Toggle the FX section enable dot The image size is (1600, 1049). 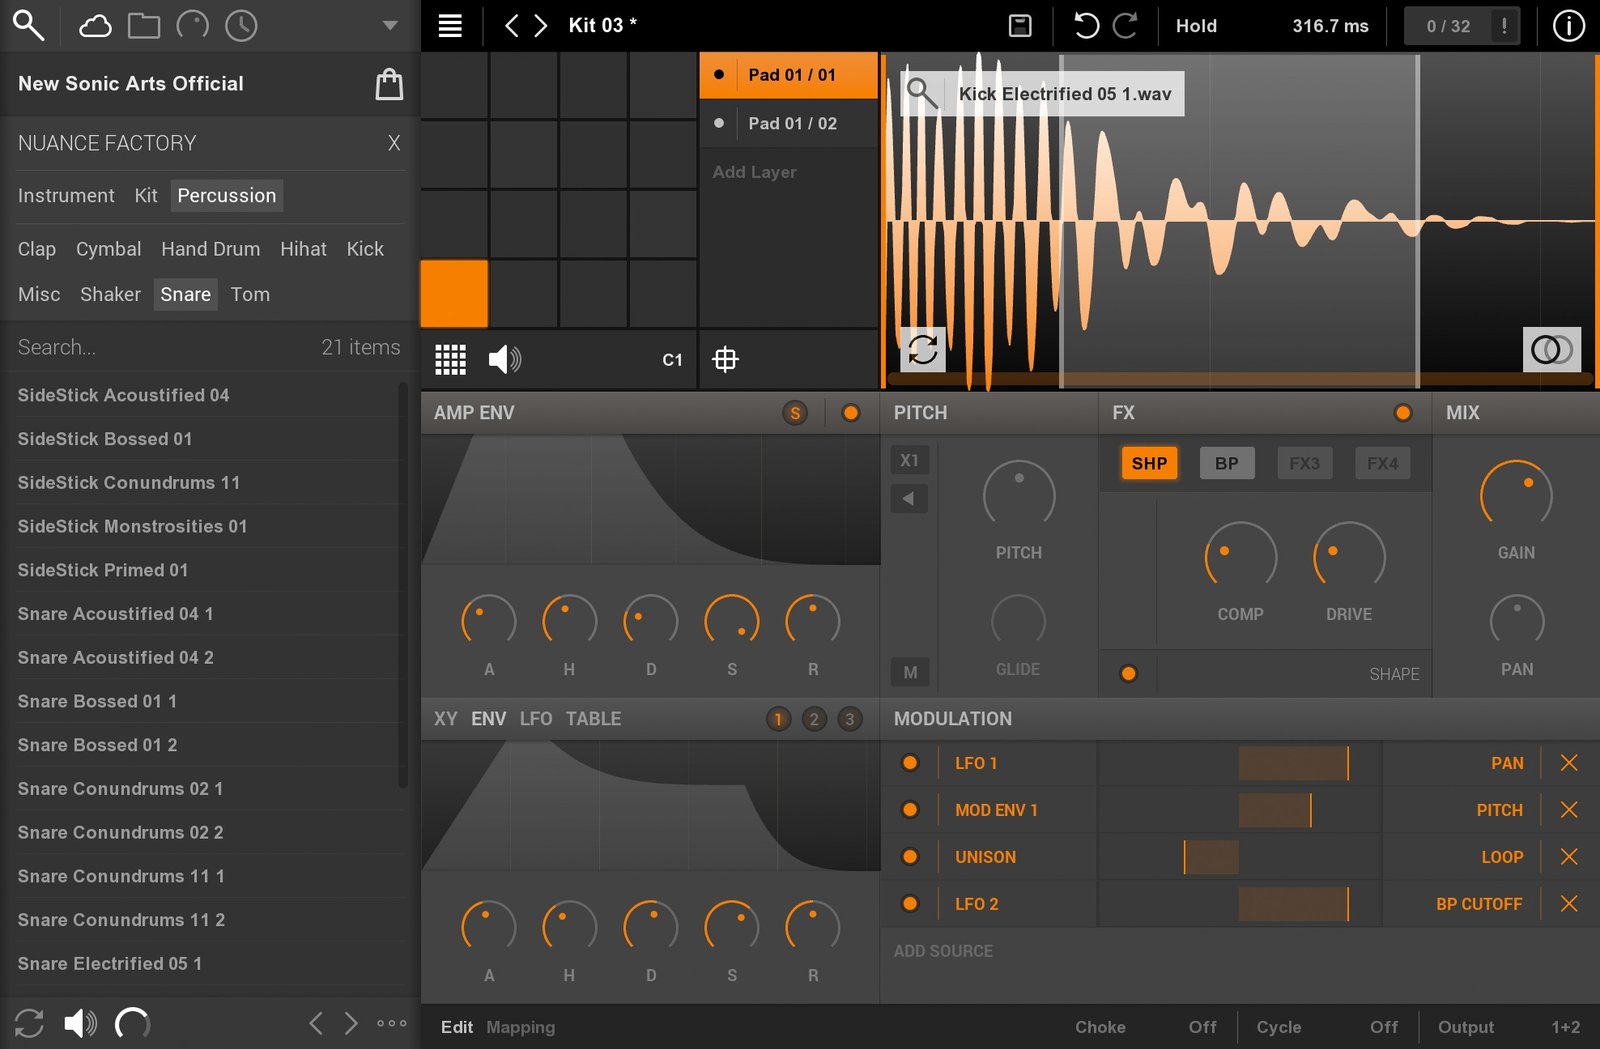coord(1403,413)
